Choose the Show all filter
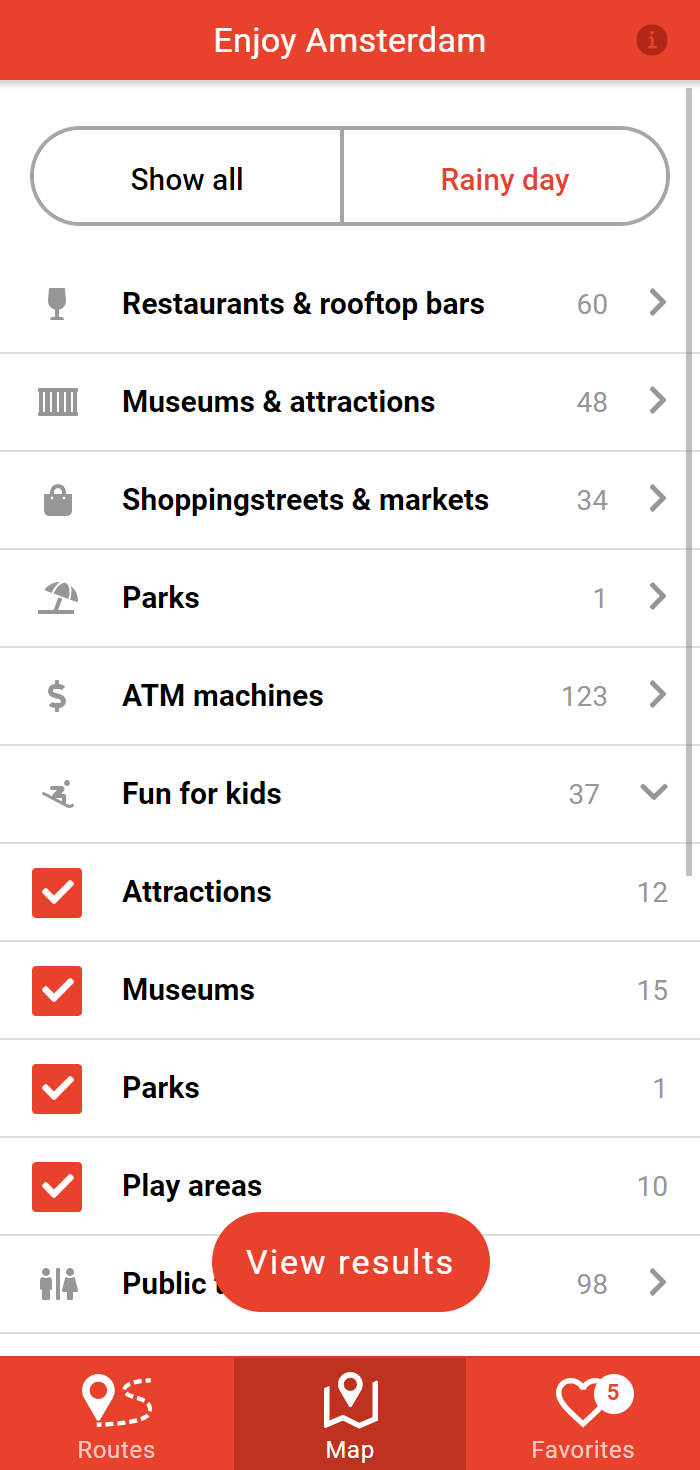 (x=187, y=180)
